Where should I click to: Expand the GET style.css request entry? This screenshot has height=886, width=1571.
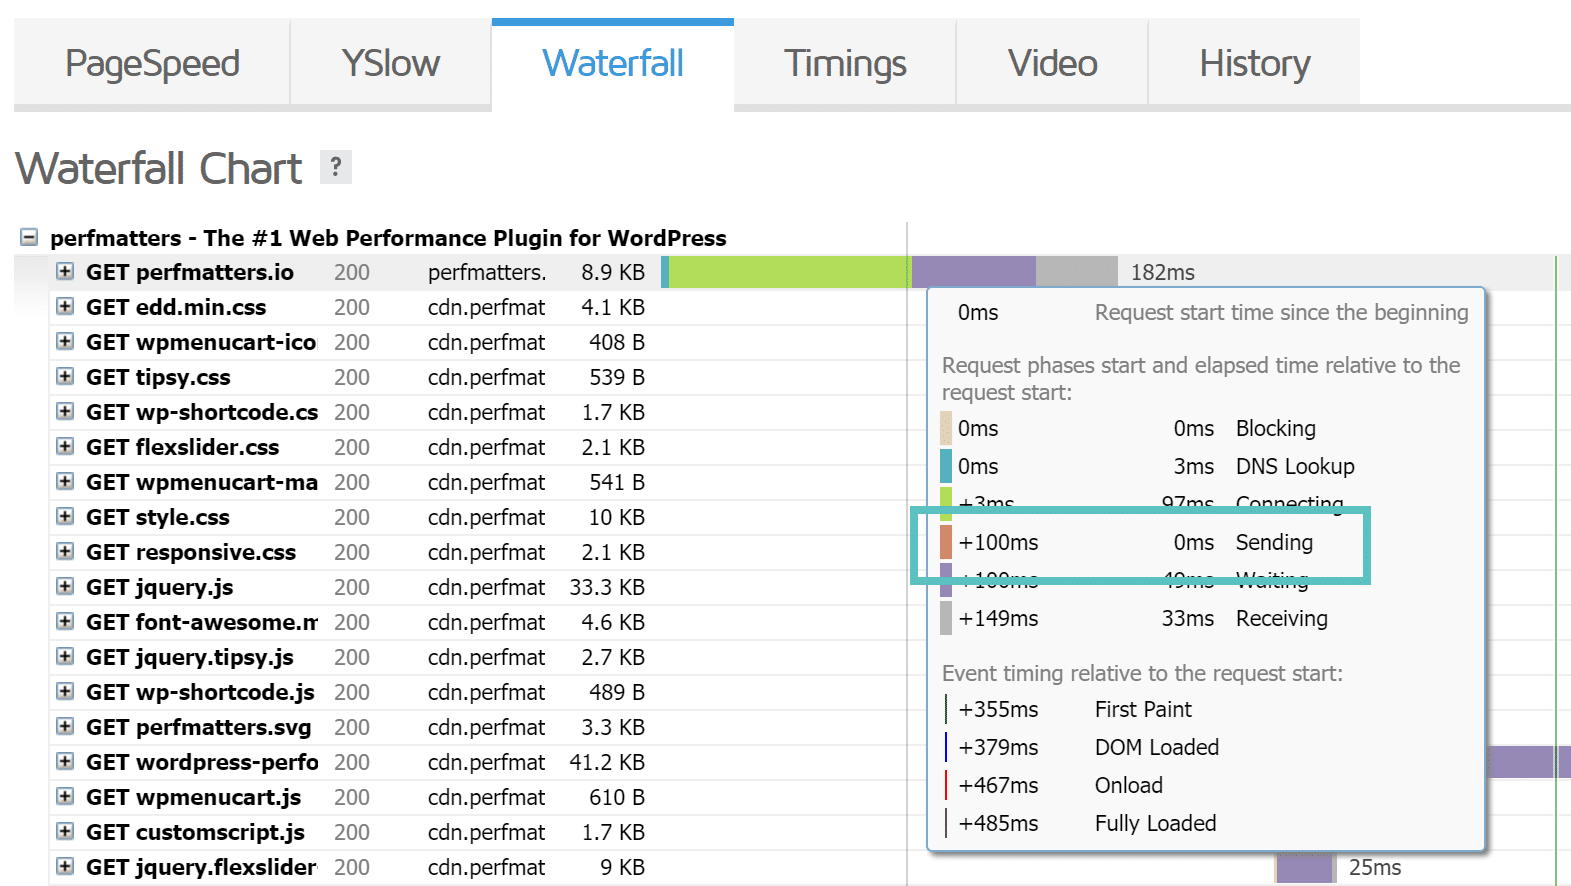(x=65, y=517)
